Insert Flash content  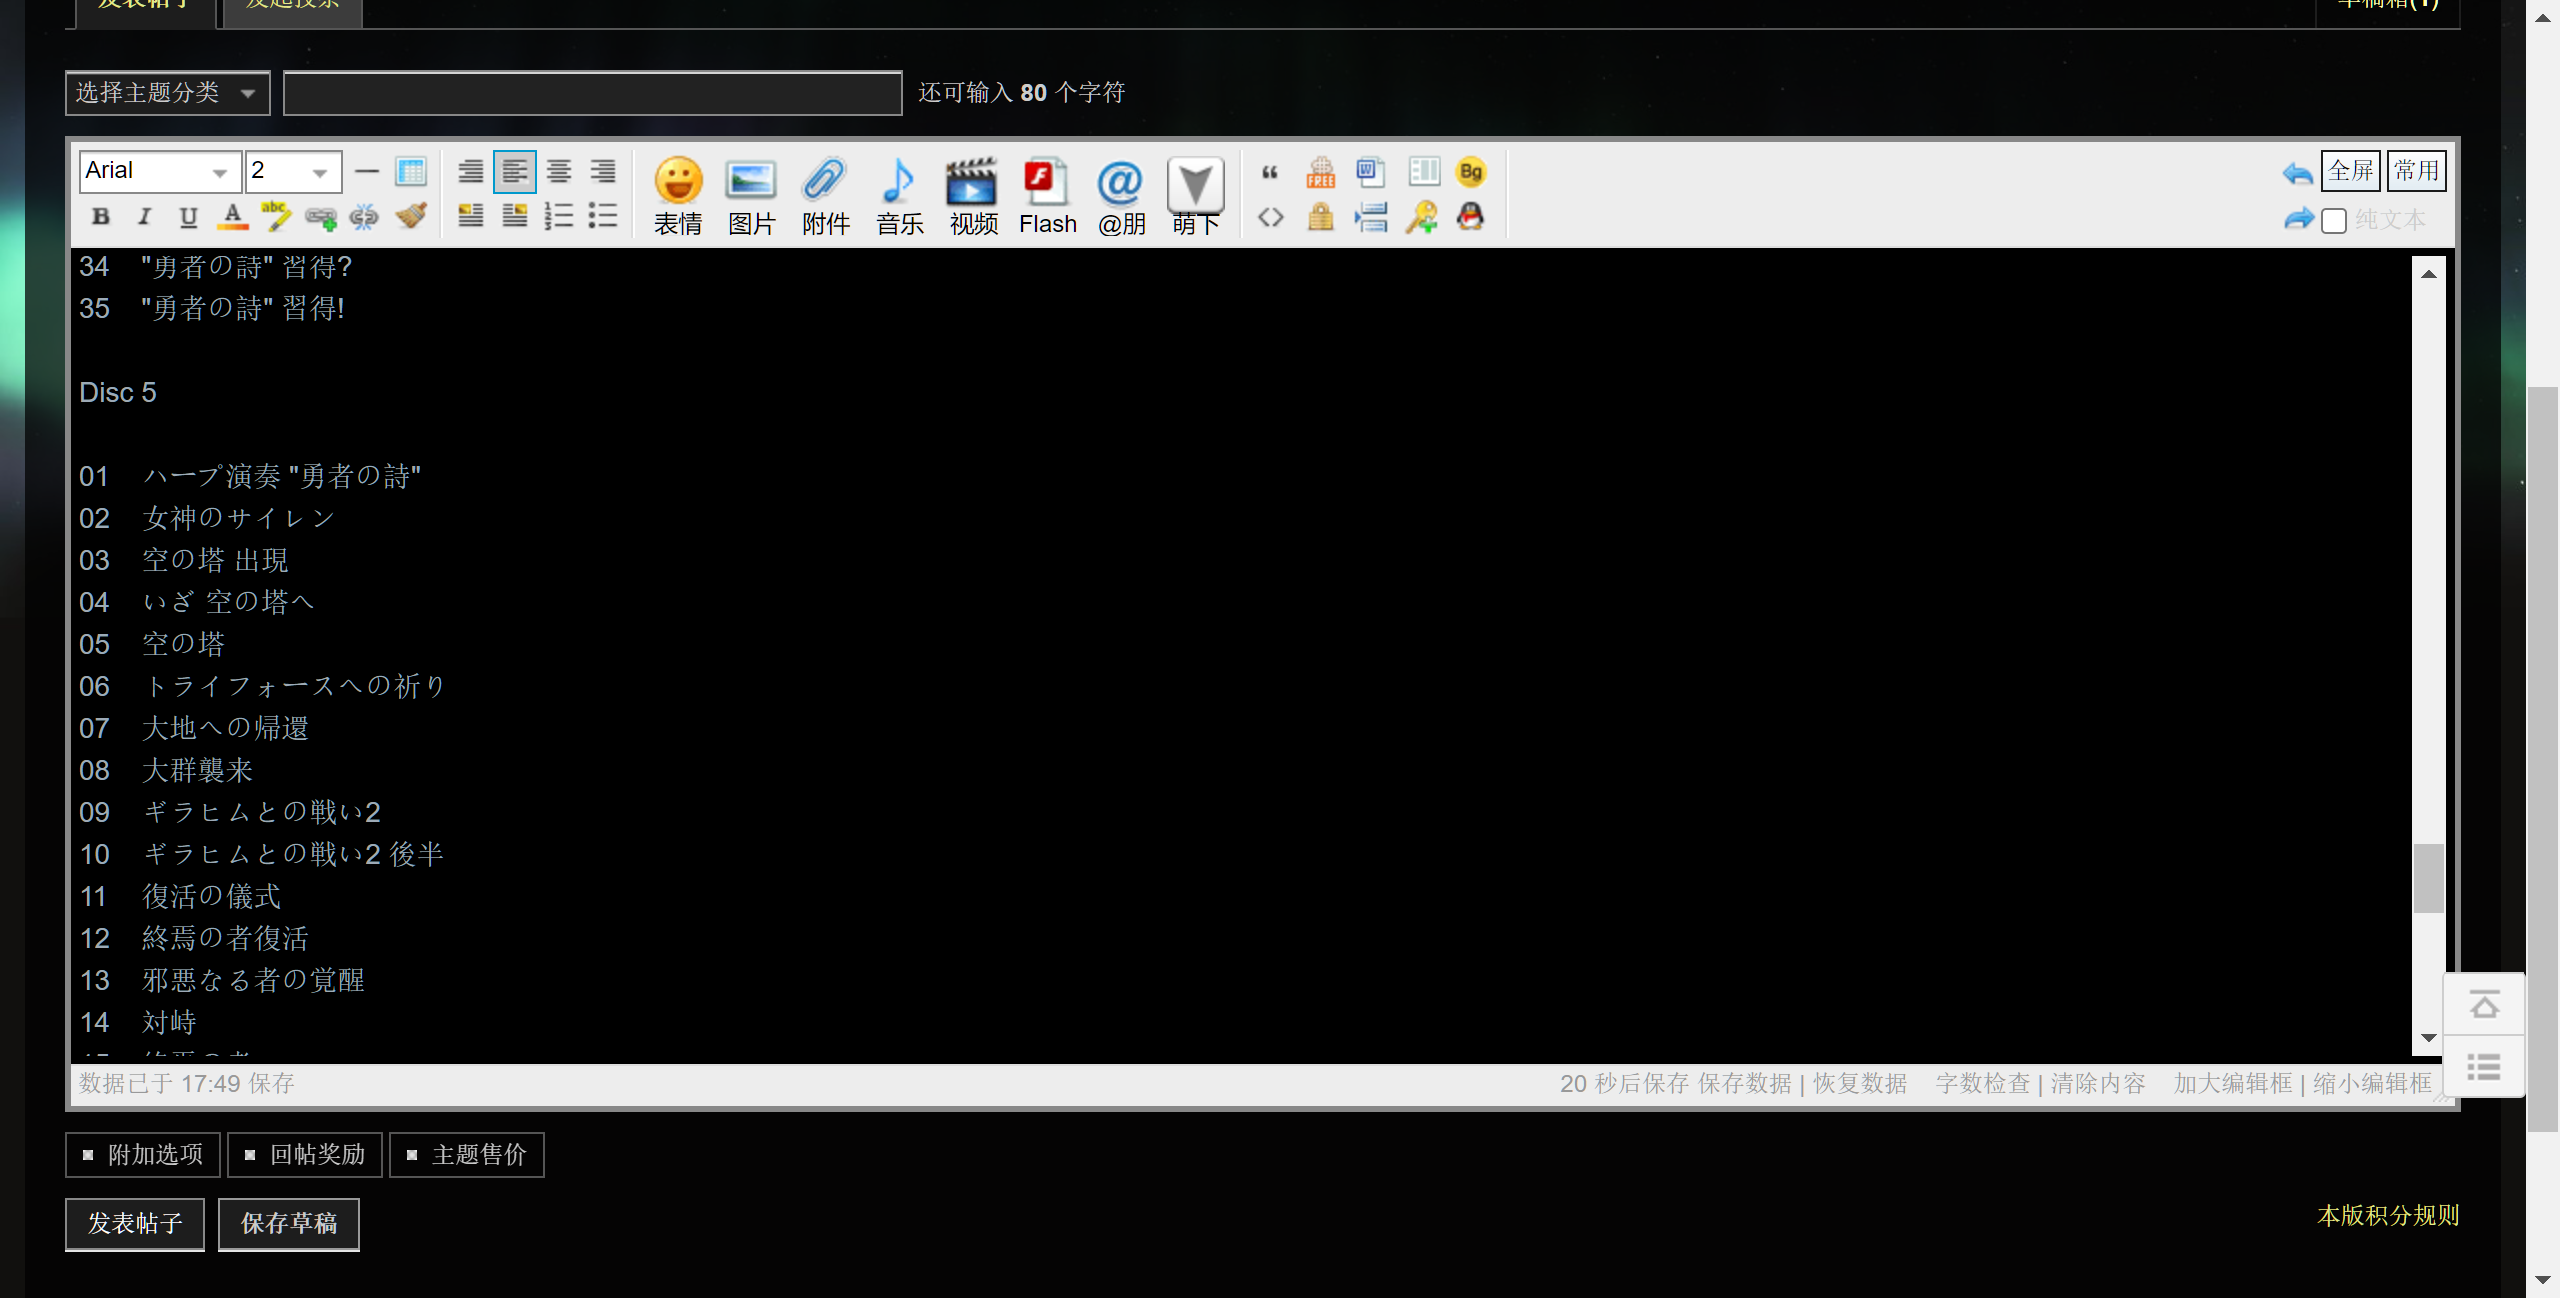click(1048, 196)
